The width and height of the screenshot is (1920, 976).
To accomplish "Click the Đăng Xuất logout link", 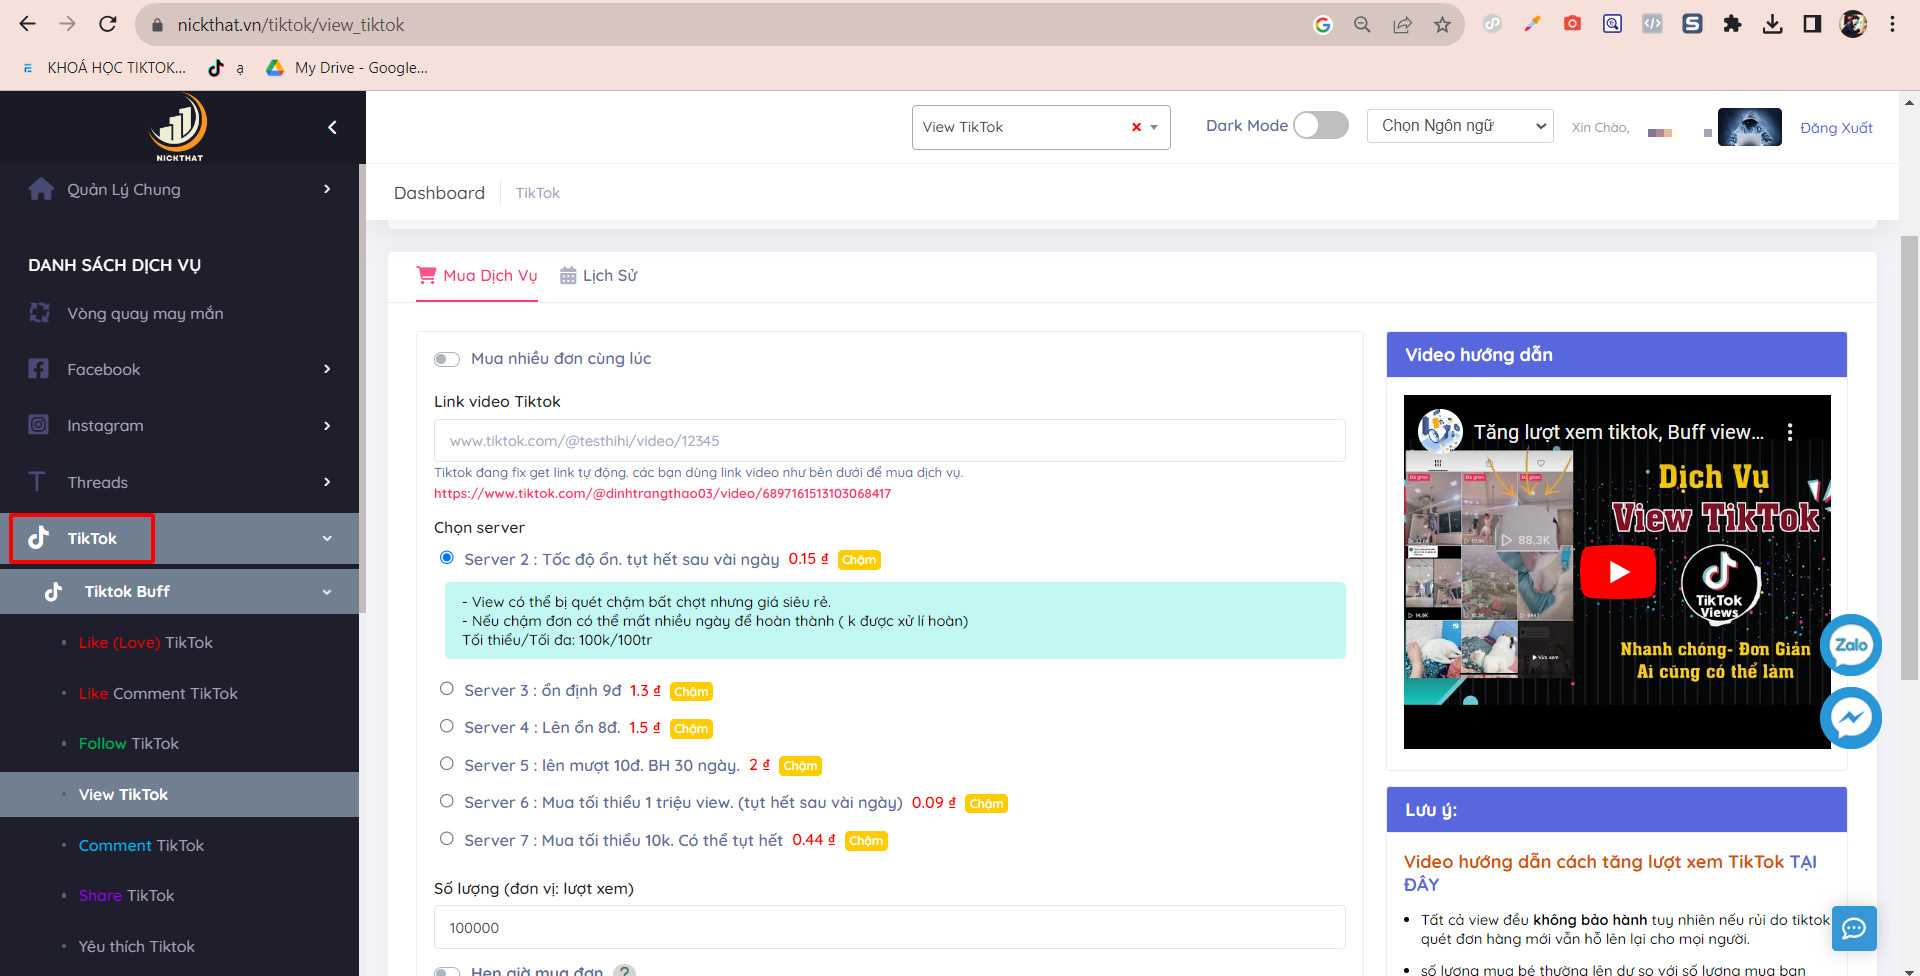I will pos(1836,128).
